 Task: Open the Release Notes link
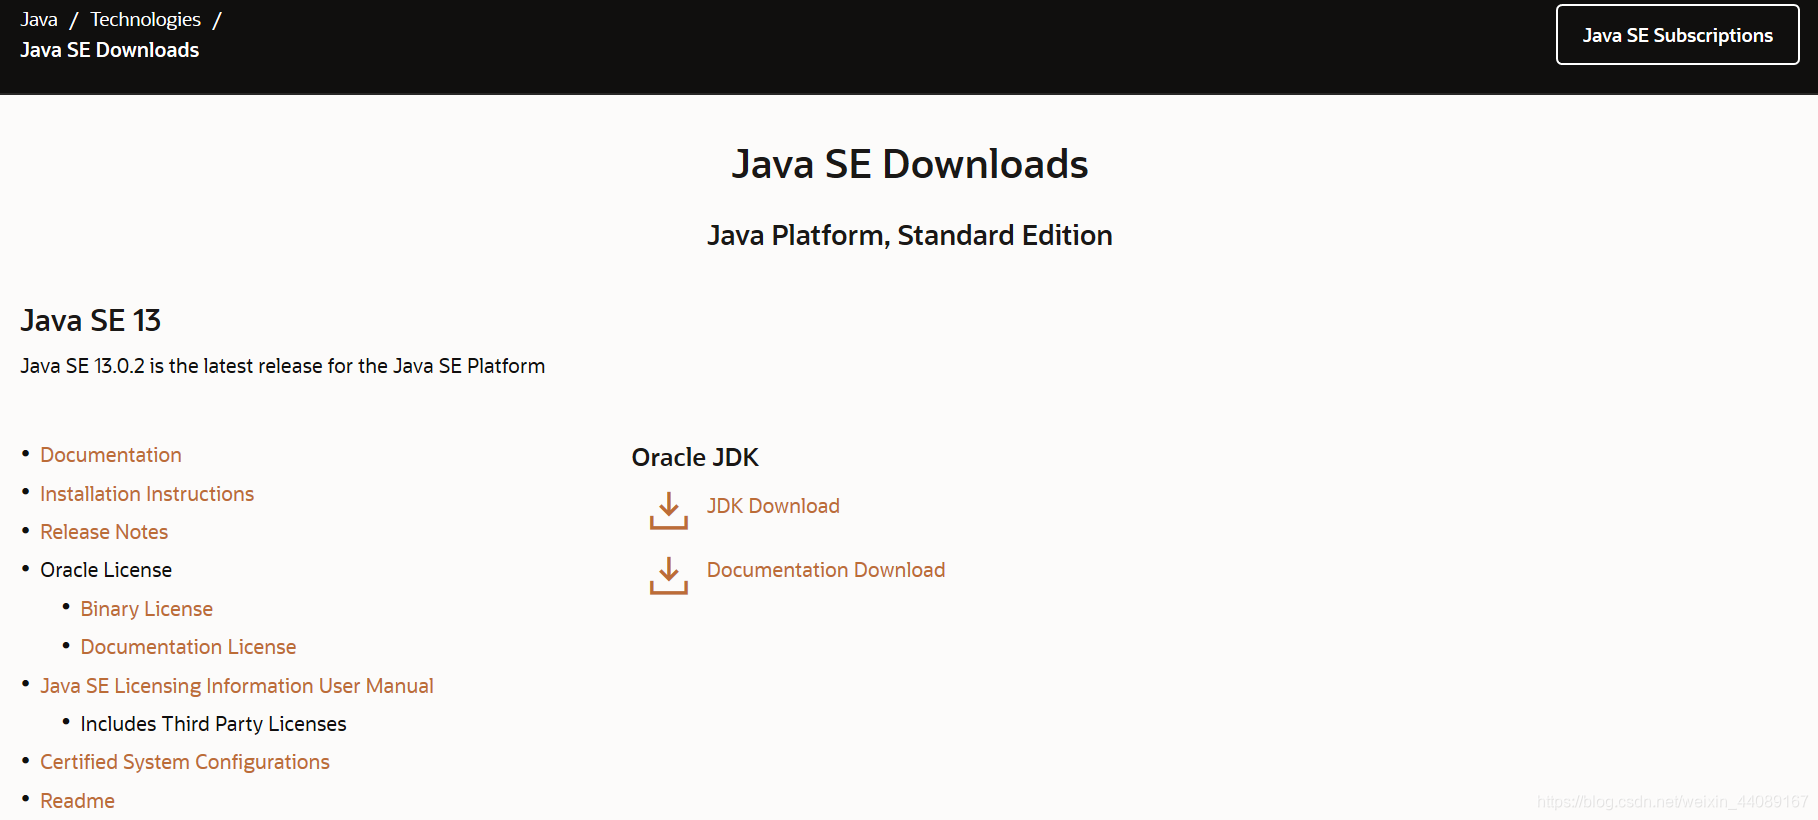(x=104, y=532)
